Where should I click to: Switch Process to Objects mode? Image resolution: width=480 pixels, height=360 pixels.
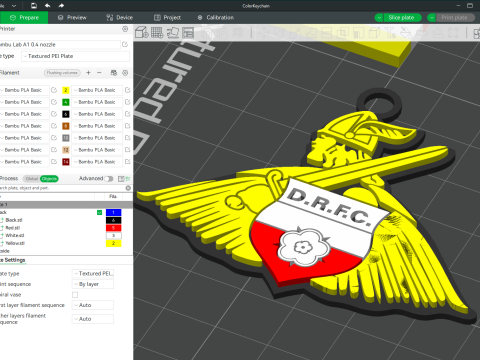pos(49,179)
